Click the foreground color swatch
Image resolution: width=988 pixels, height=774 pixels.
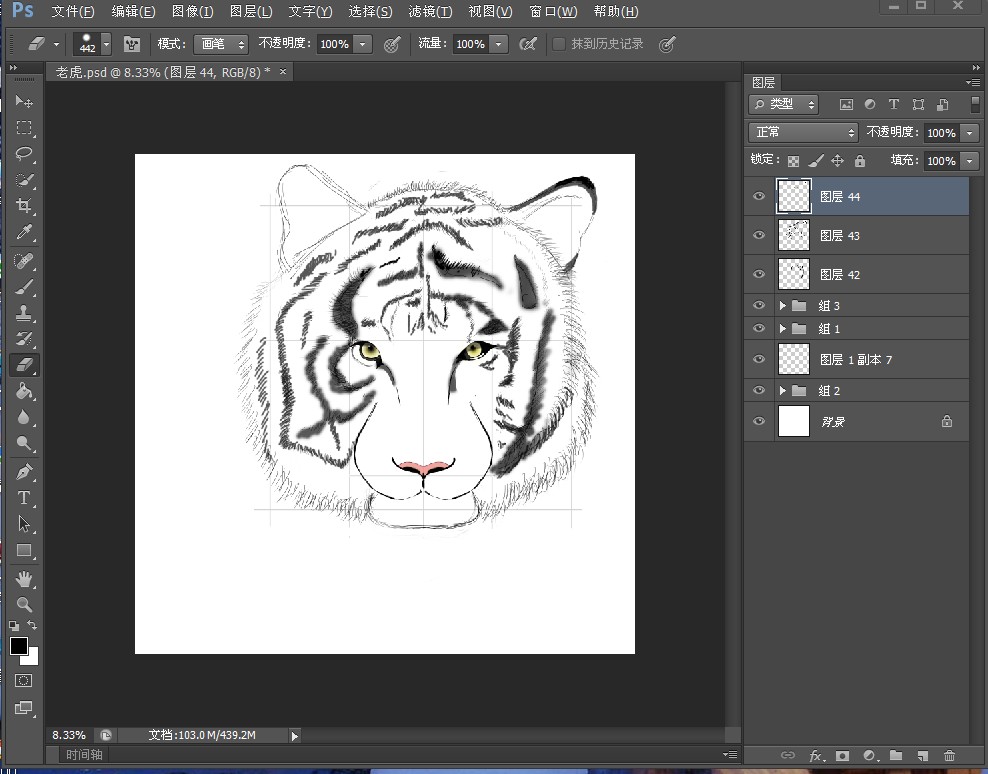click(19, 646)
